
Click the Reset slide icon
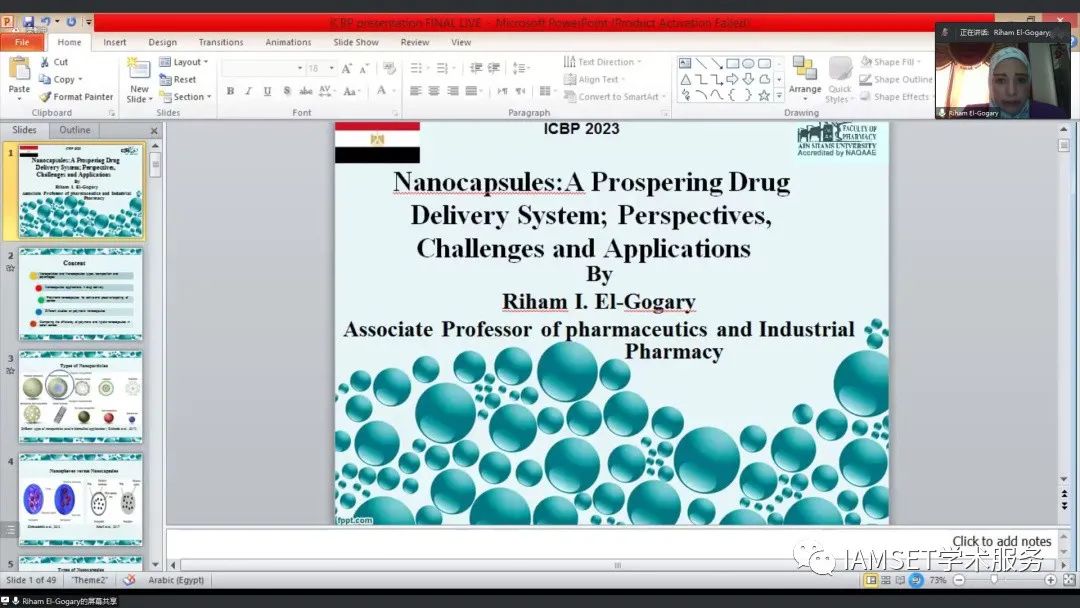(x=165, y=80)
